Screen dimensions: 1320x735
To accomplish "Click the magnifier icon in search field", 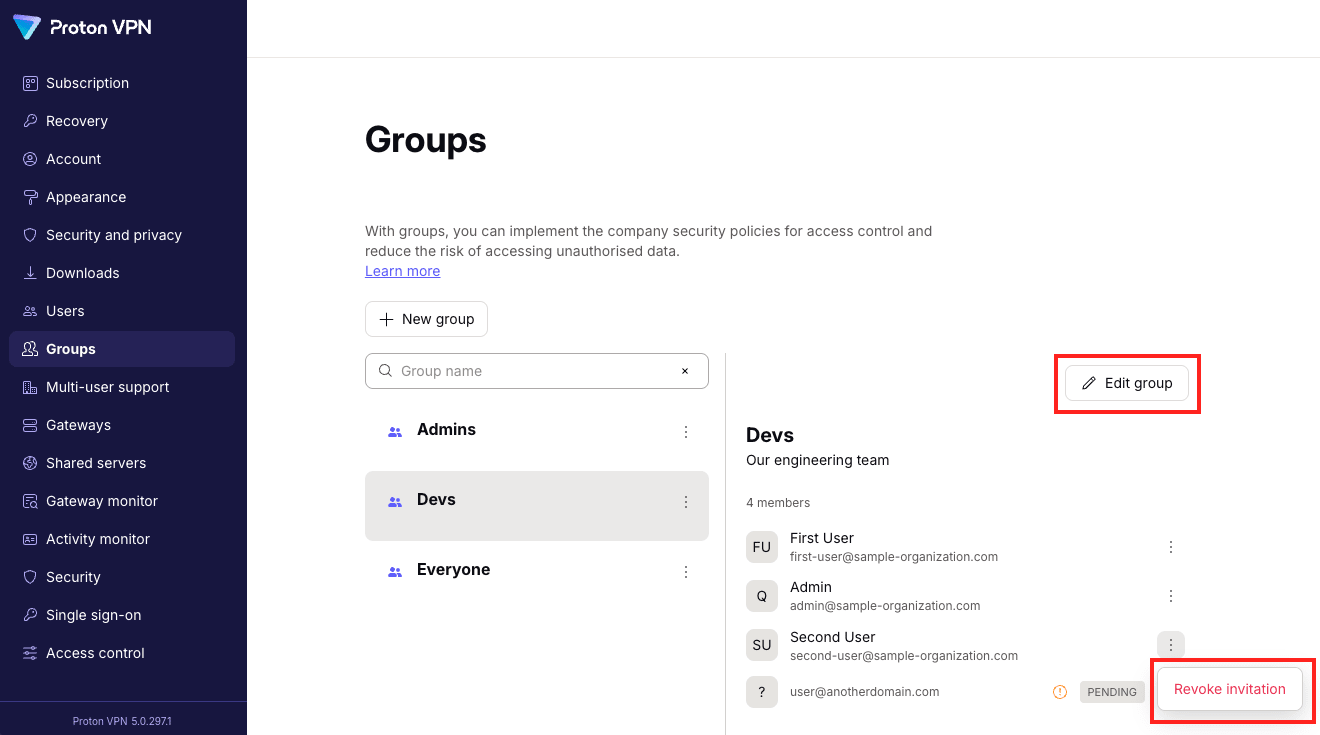I will coord(385,371).
